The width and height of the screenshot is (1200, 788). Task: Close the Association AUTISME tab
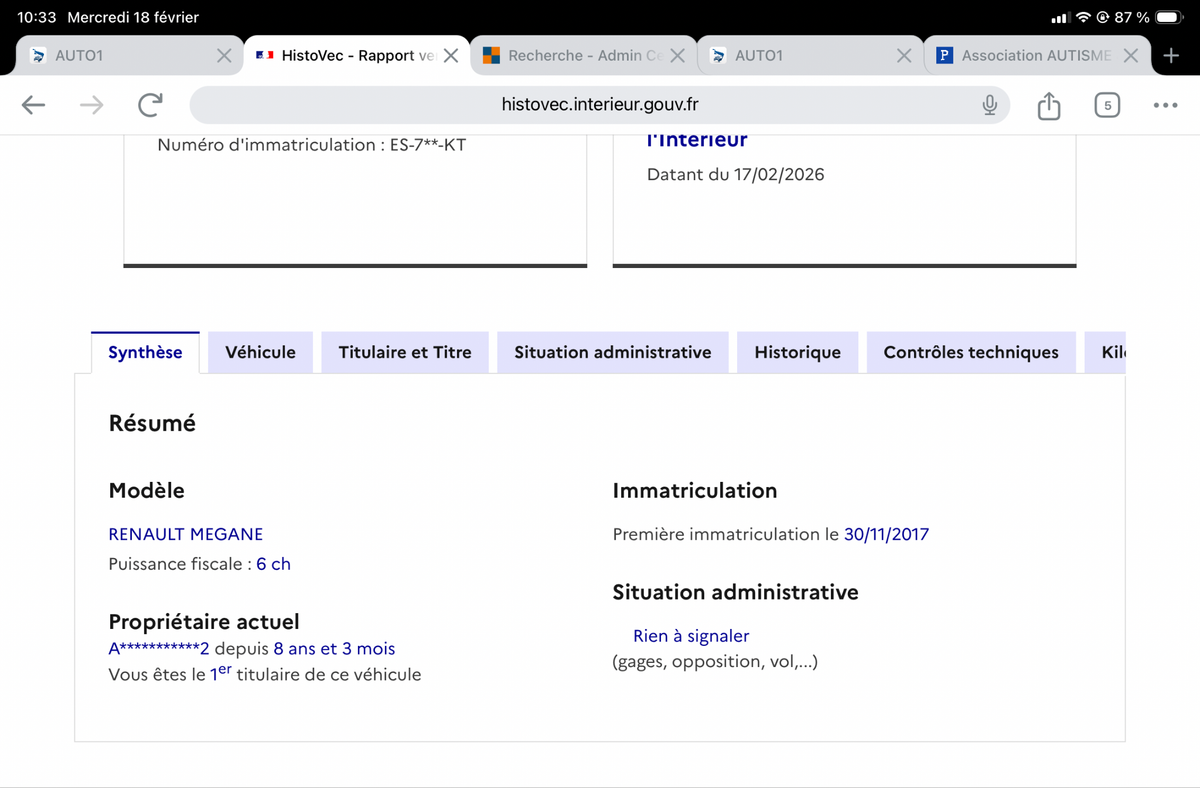tap(1130, 56)
